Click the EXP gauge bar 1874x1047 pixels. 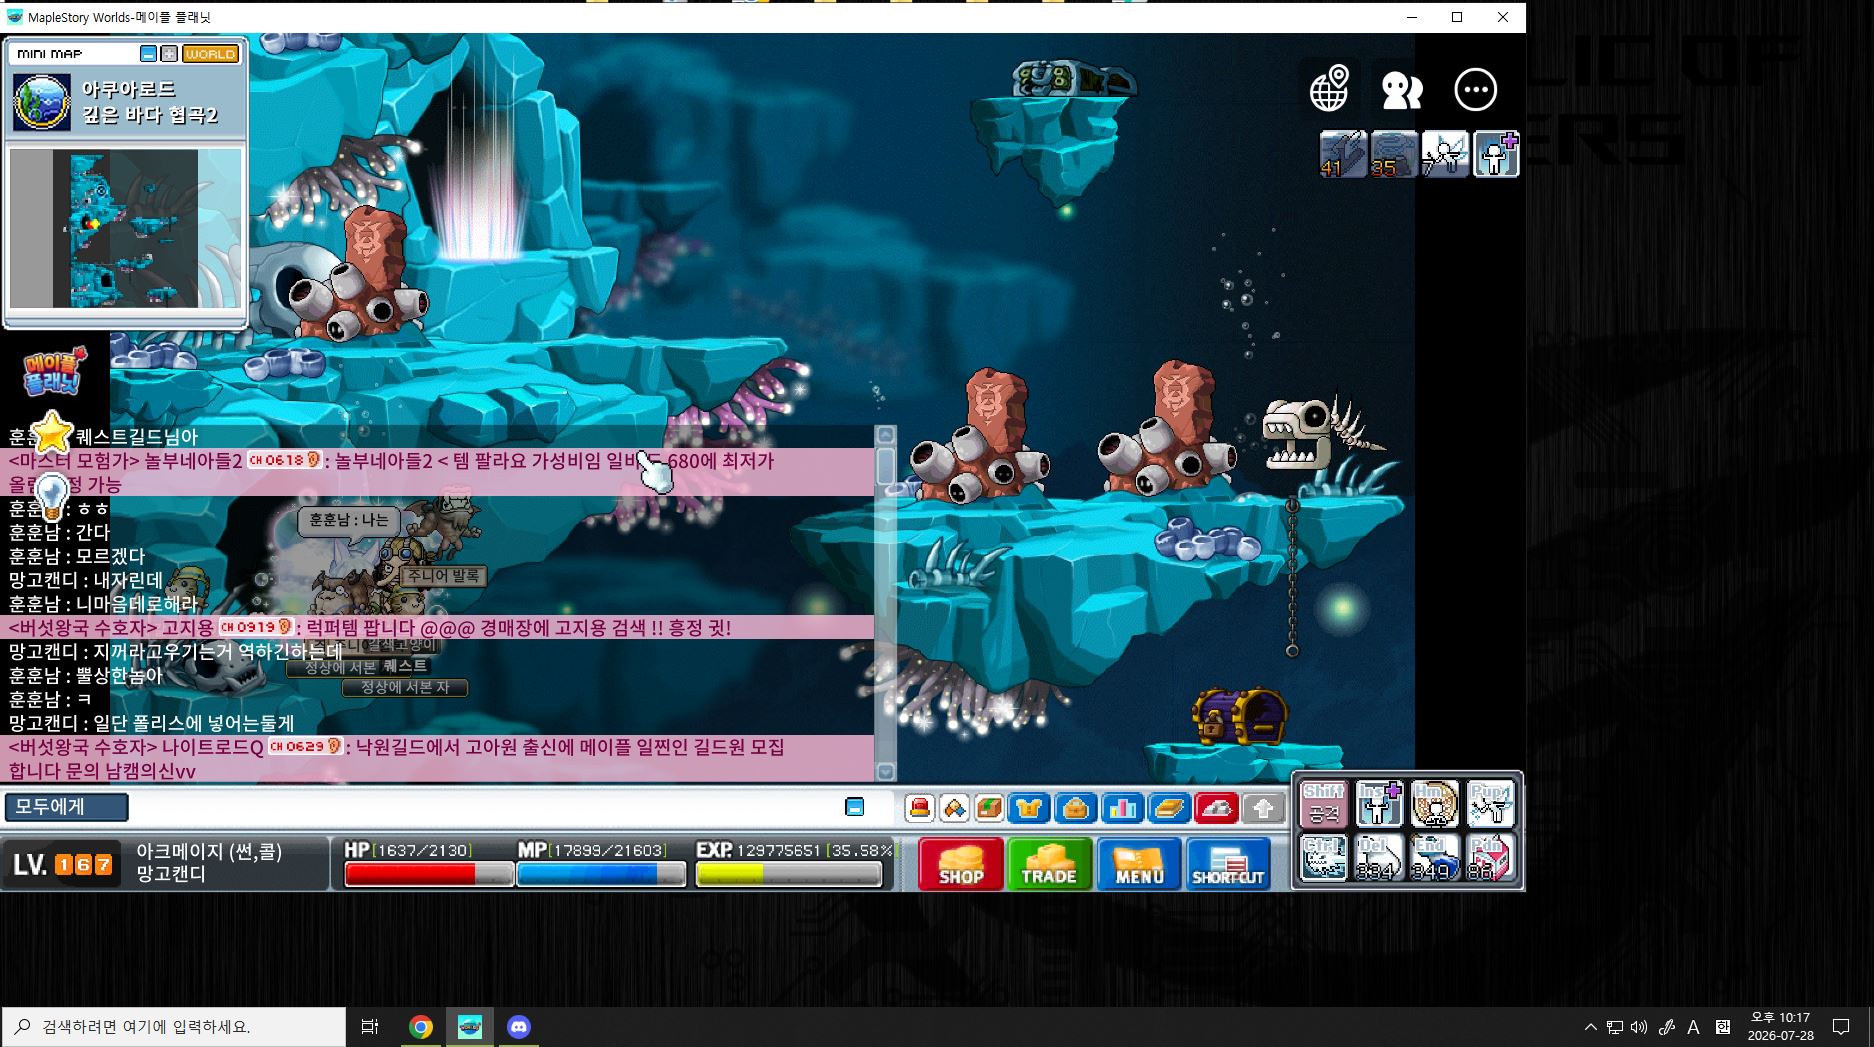tap(789, 874)
